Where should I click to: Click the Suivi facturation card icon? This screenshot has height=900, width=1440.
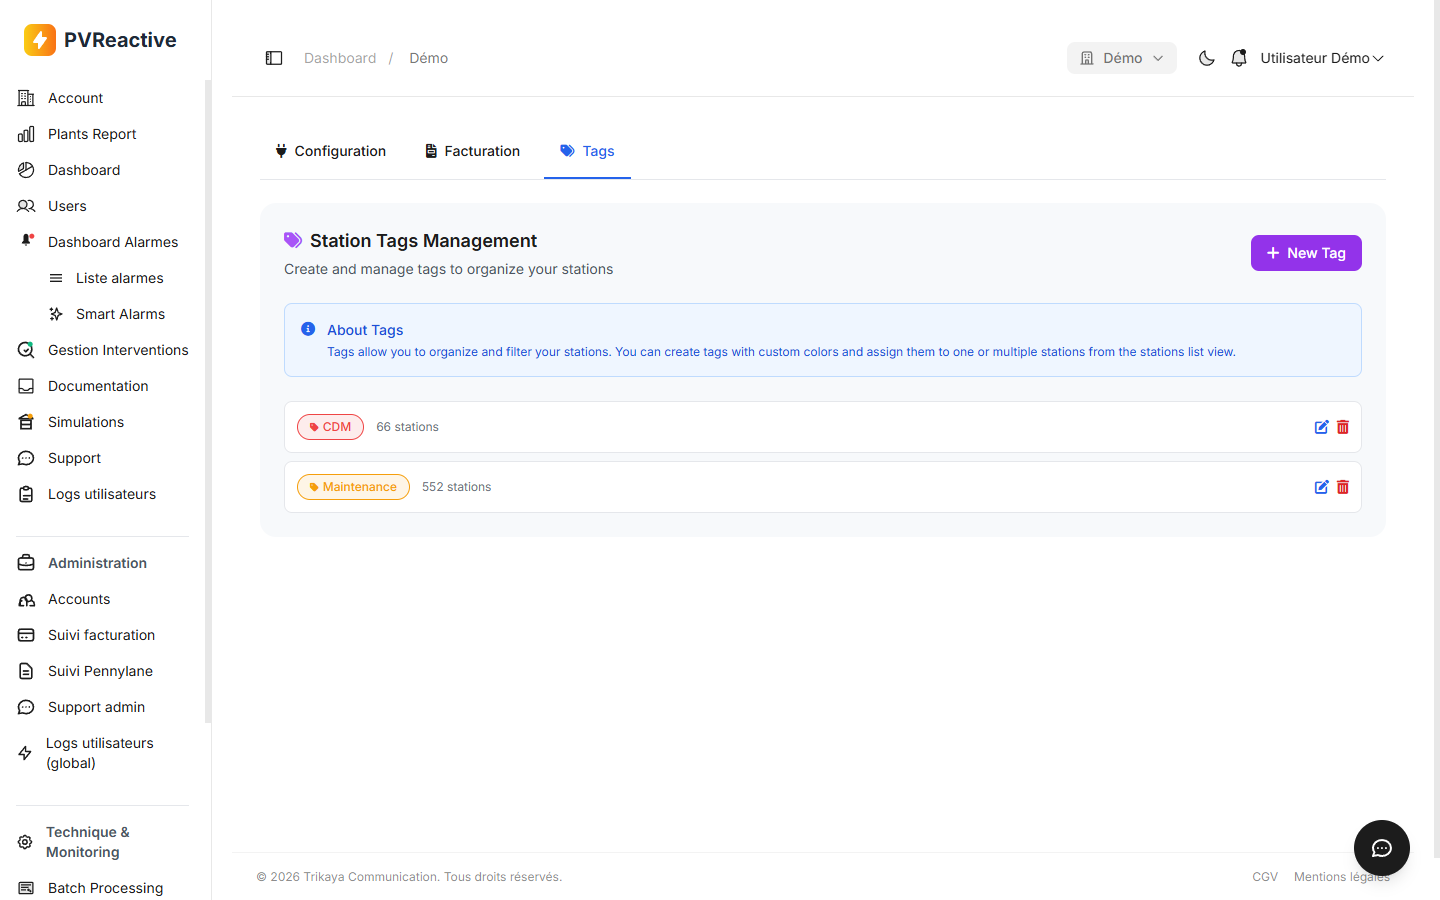click(26, 635)
